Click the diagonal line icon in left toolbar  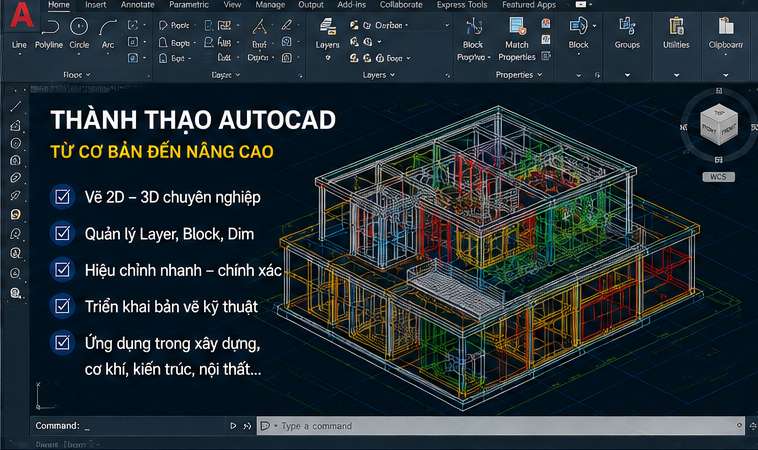[x=15, y=107]
